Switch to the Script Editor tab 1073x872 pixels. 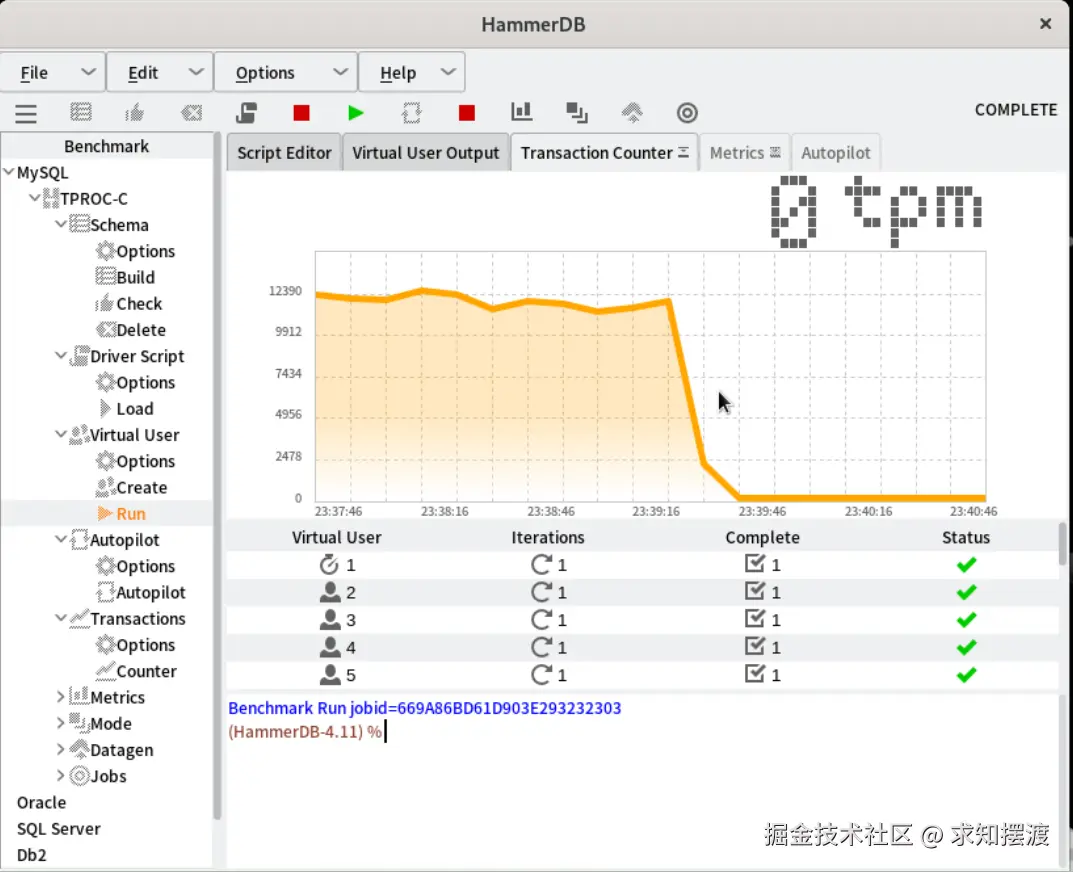pyautogui.click(x=284, y=153)
